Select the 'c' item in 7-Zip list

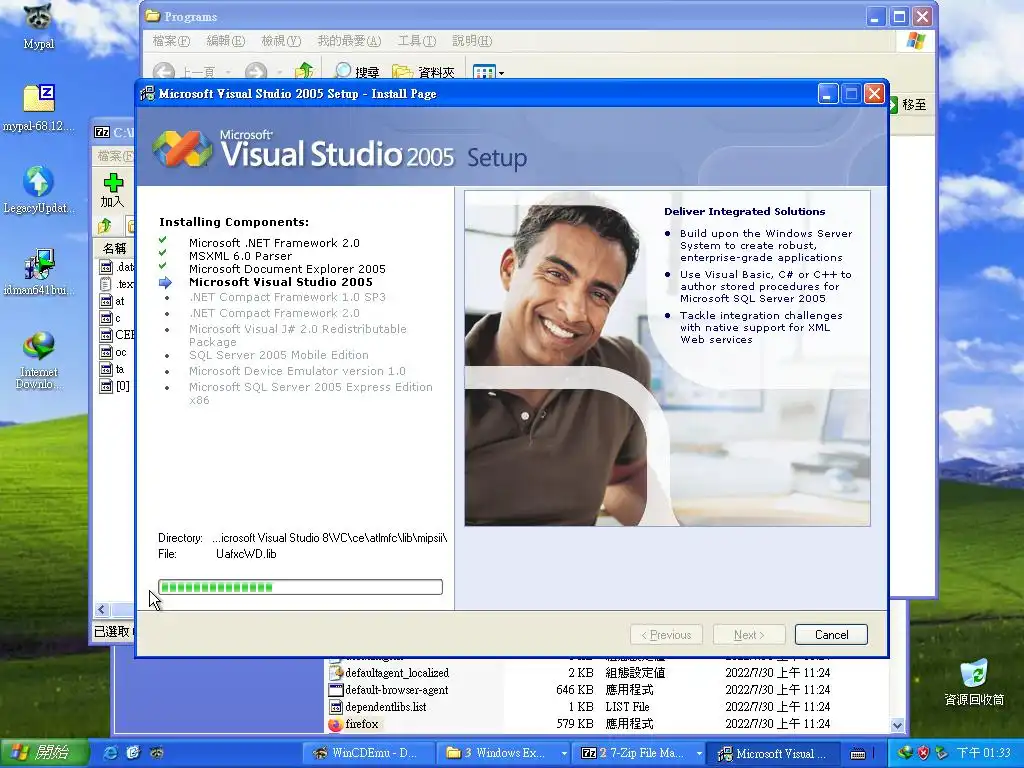[x=110, y=318]
